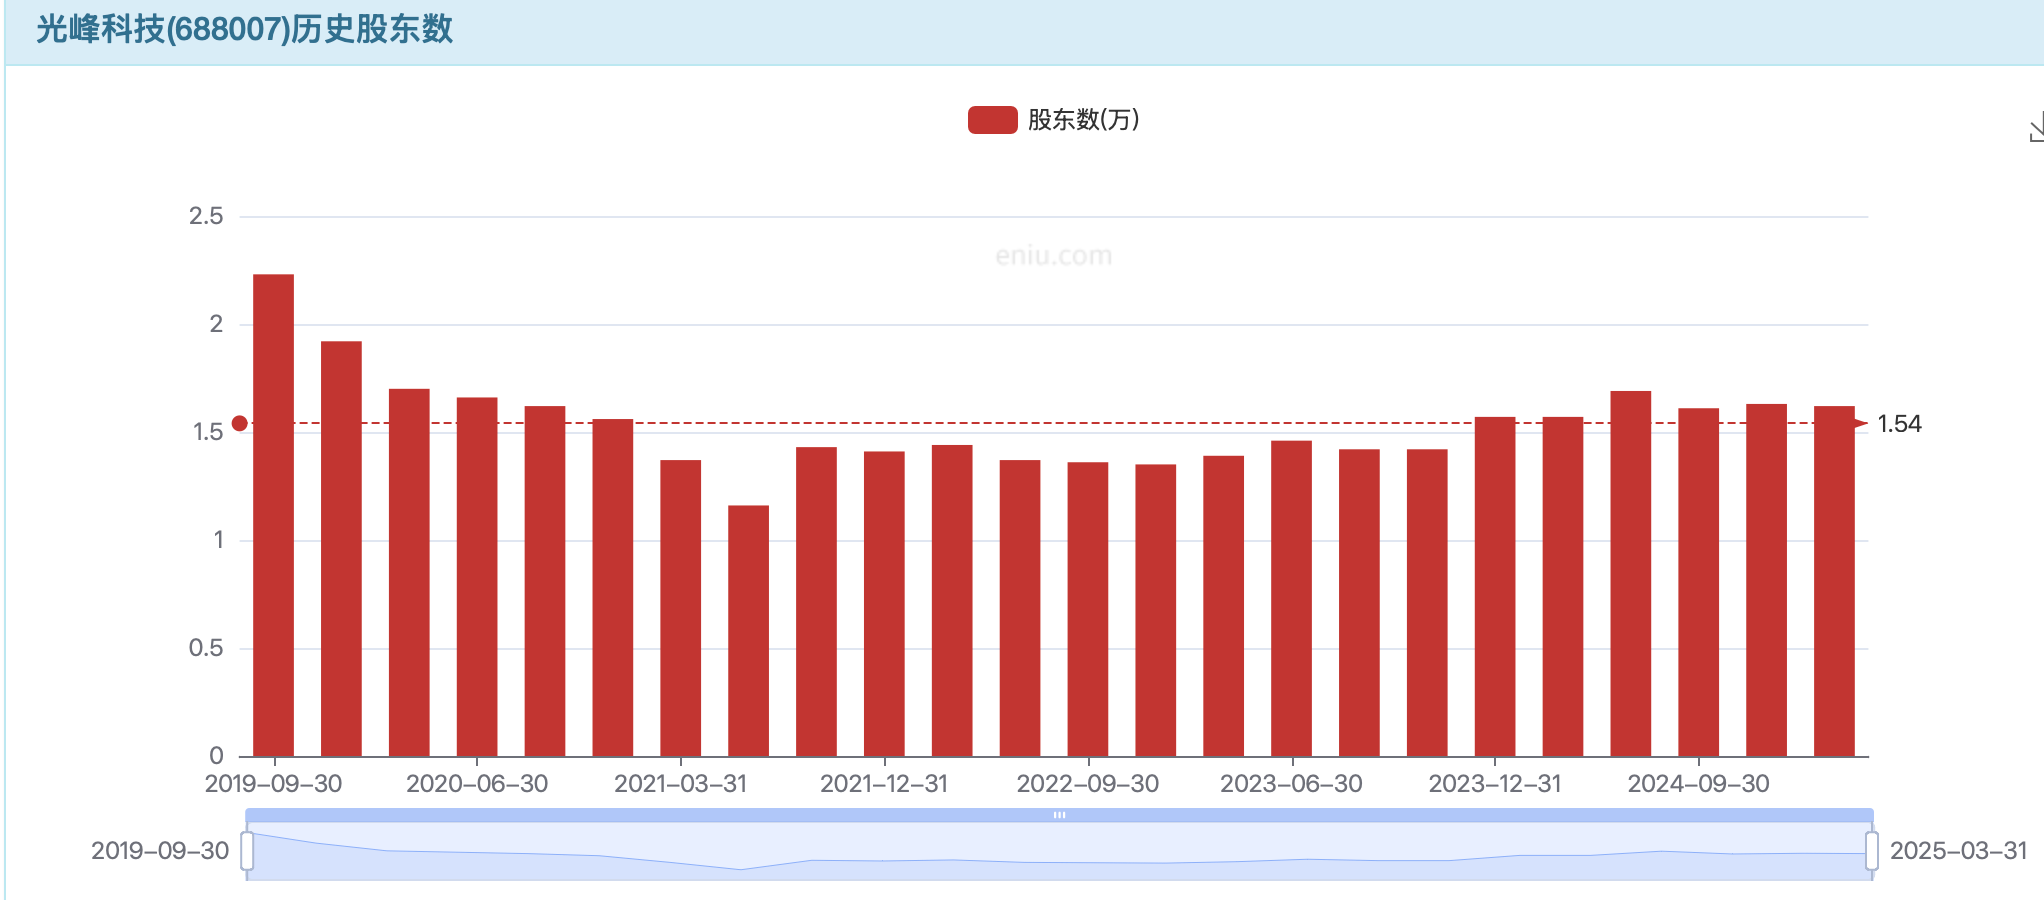This screenshot has height=900, width=2044.
Task: Click inside the zoom slider trend preview
Action: coord(1059,851)
